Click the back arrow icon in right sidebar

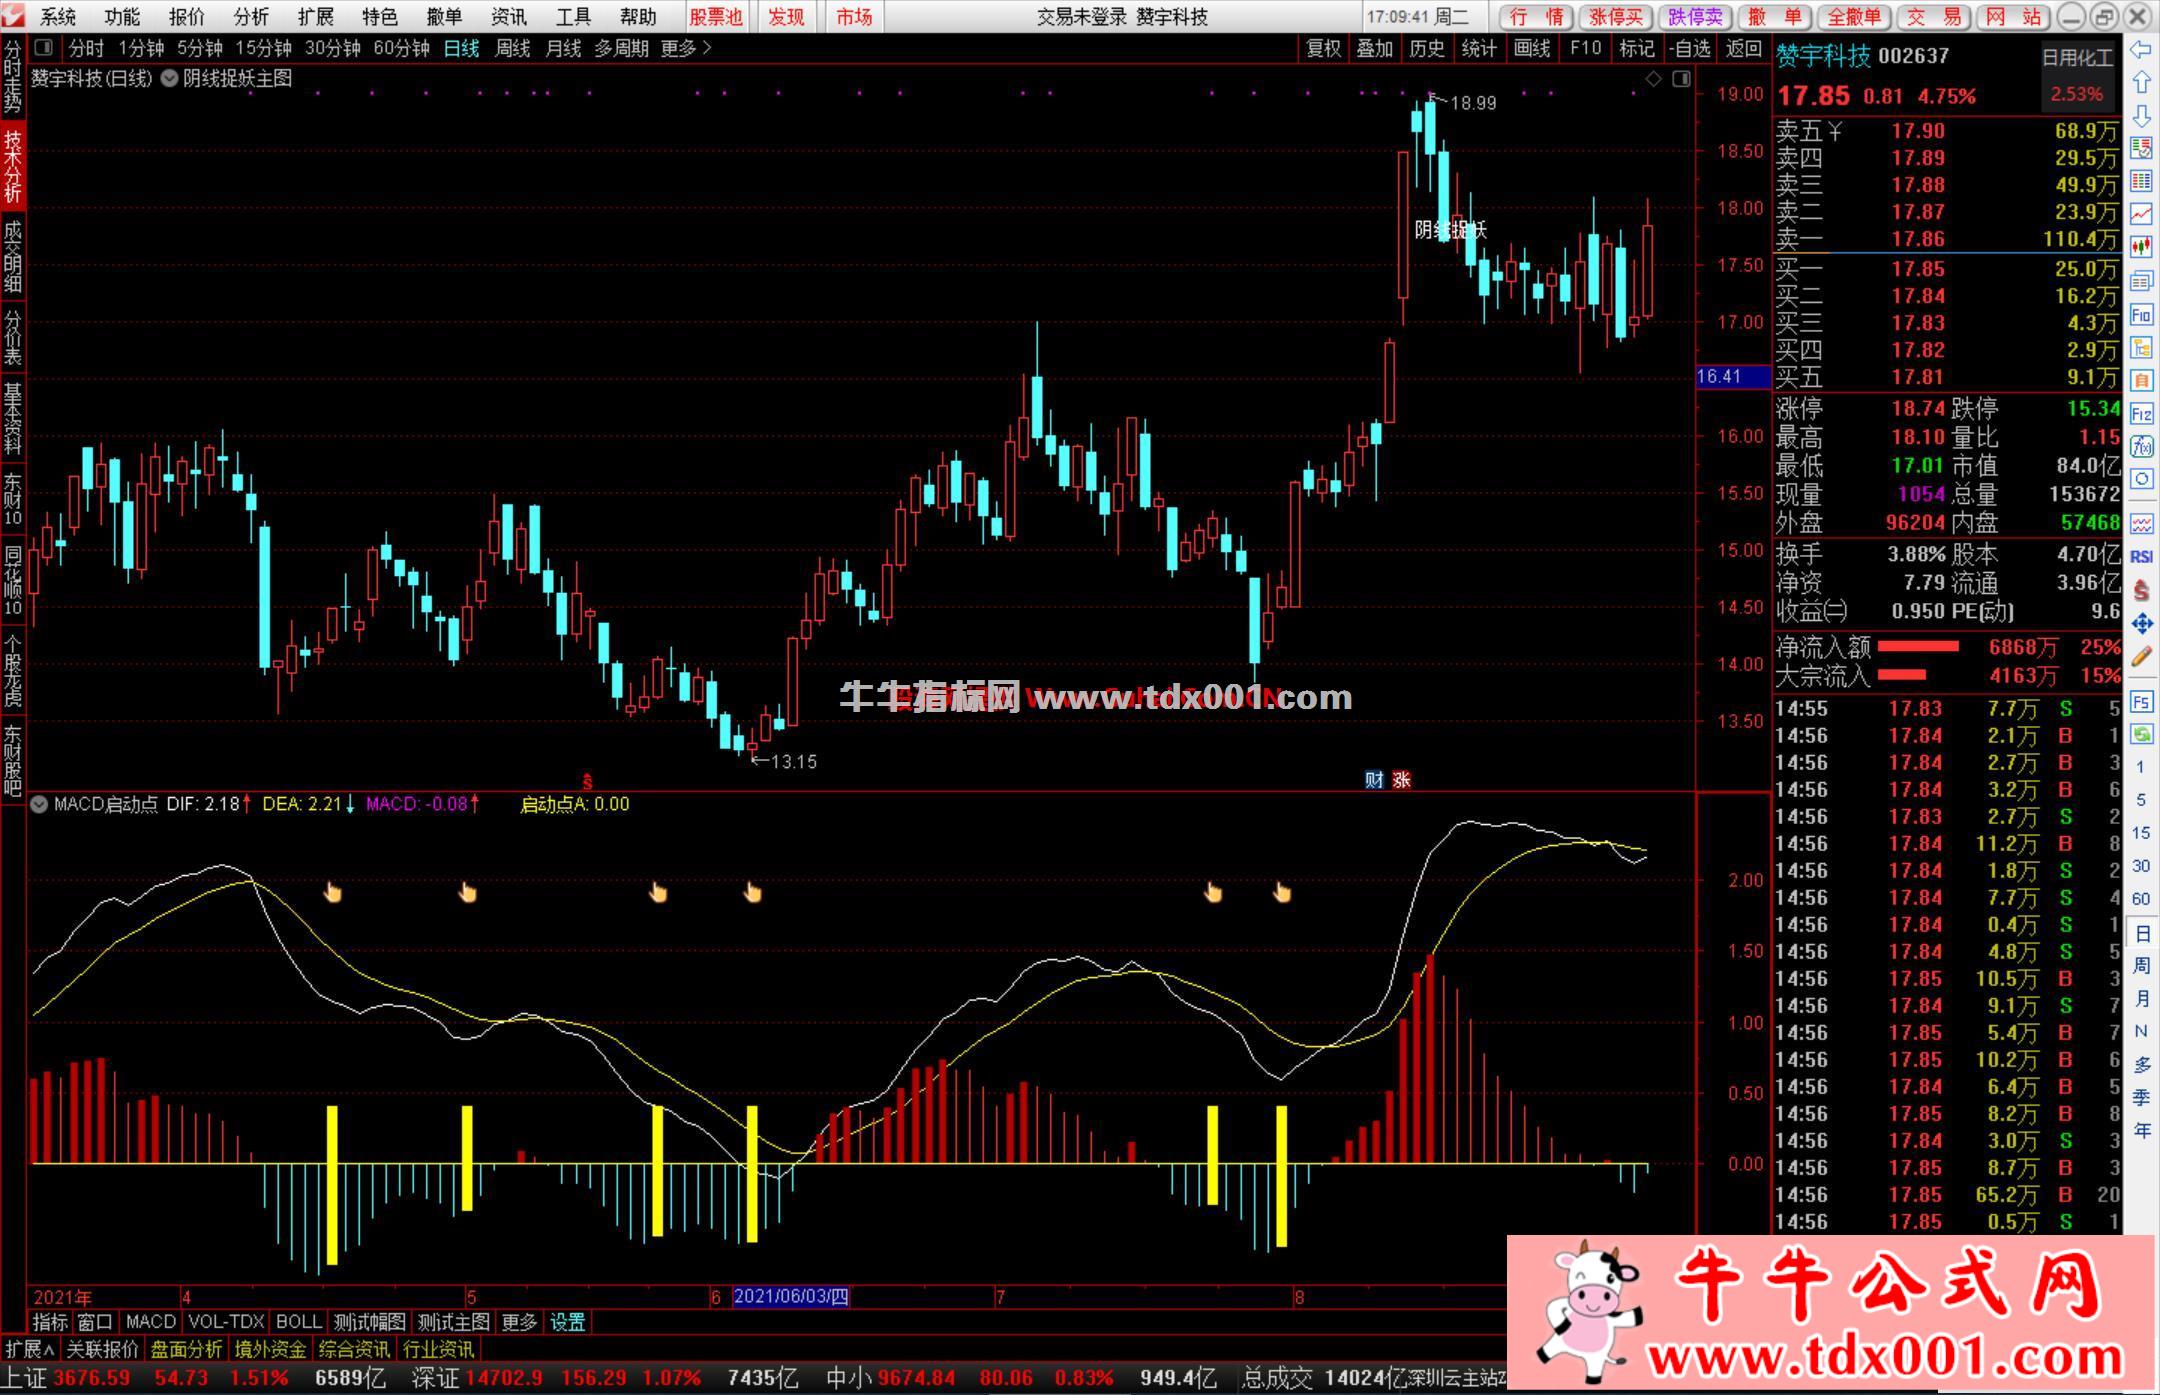pyautogui.click(x=2141, y=49)
